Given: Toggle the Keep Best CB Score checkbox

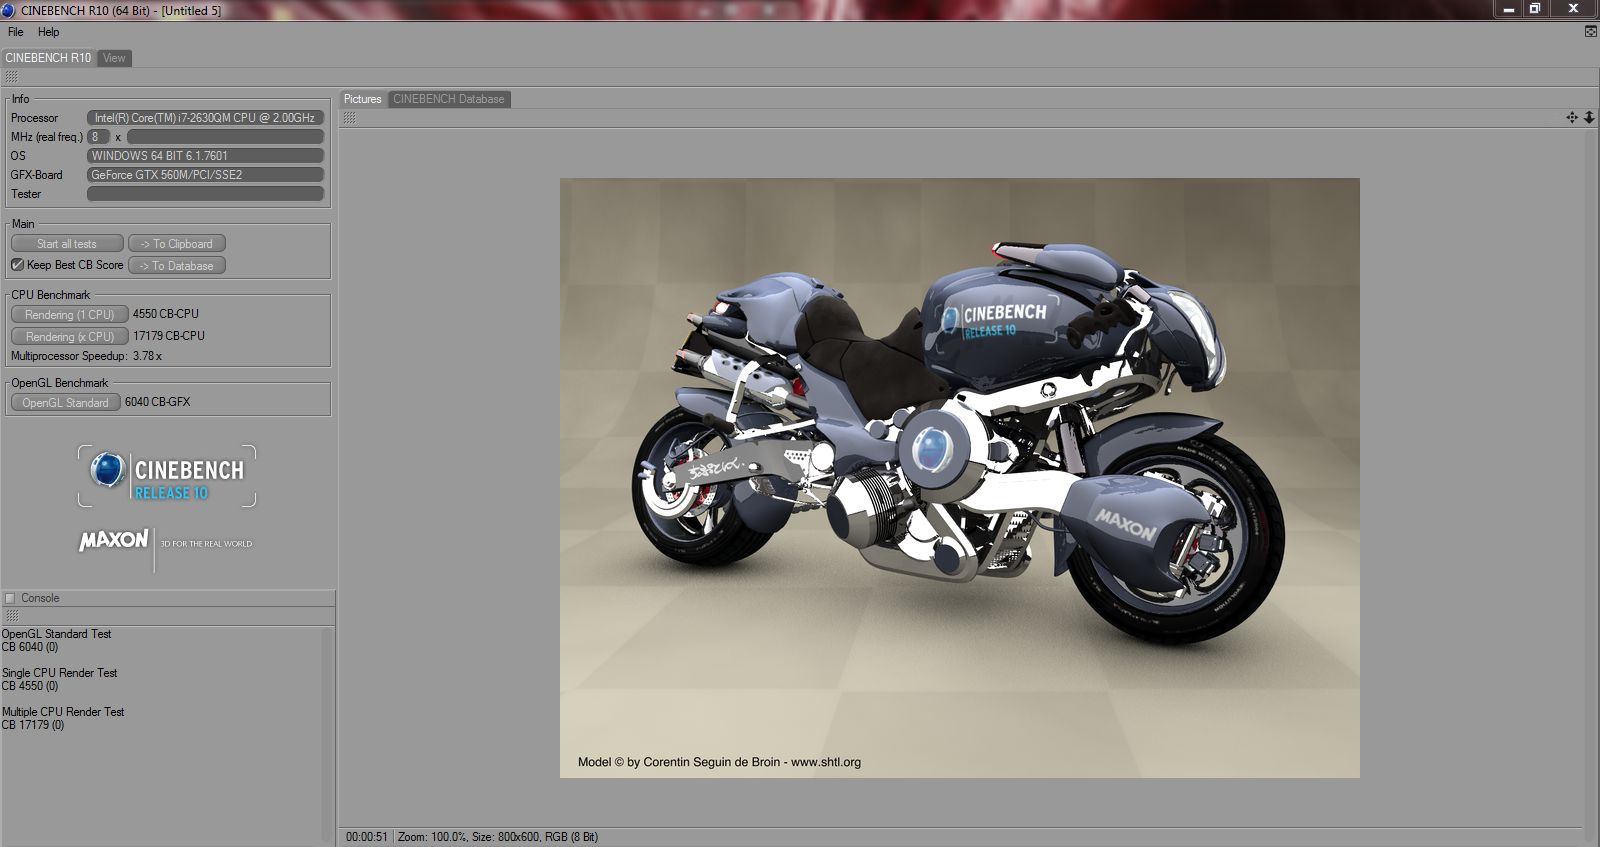Looking at the screenshot, I should (17, 265).
